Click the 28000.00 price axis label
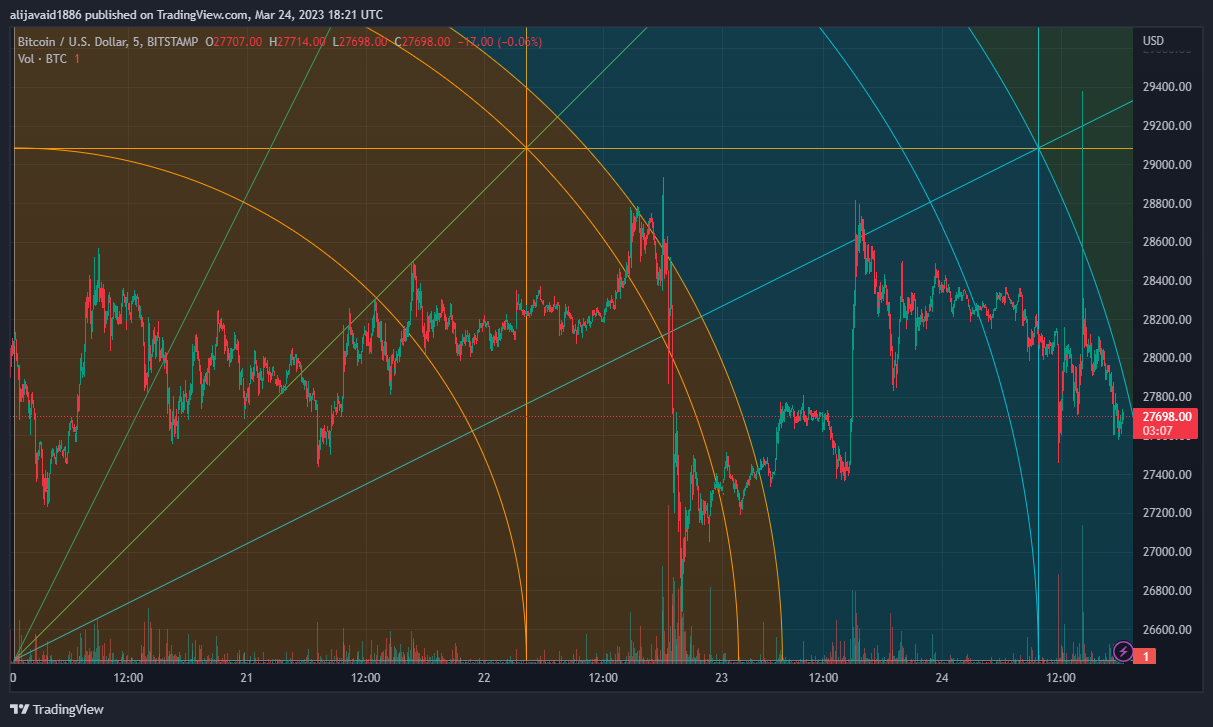Viewport: 1213px width, 727px height. pos(1167,358)
